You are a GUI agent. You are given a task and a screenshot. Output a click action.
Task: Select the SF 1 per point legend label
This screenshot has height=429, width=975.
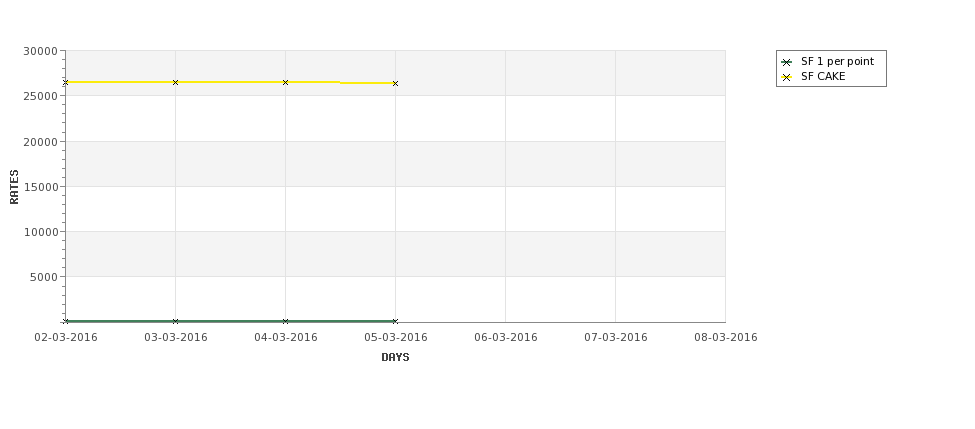[x=837, y=62]
